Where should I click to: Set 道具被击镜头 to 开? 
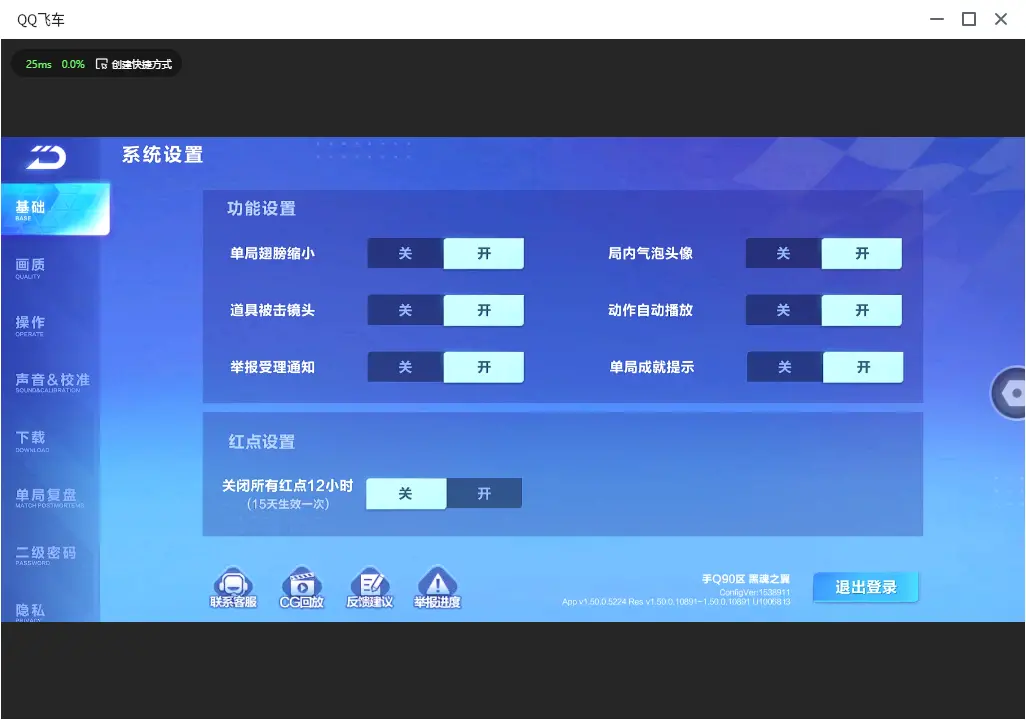pyautogui.click(x=484, y=310)
